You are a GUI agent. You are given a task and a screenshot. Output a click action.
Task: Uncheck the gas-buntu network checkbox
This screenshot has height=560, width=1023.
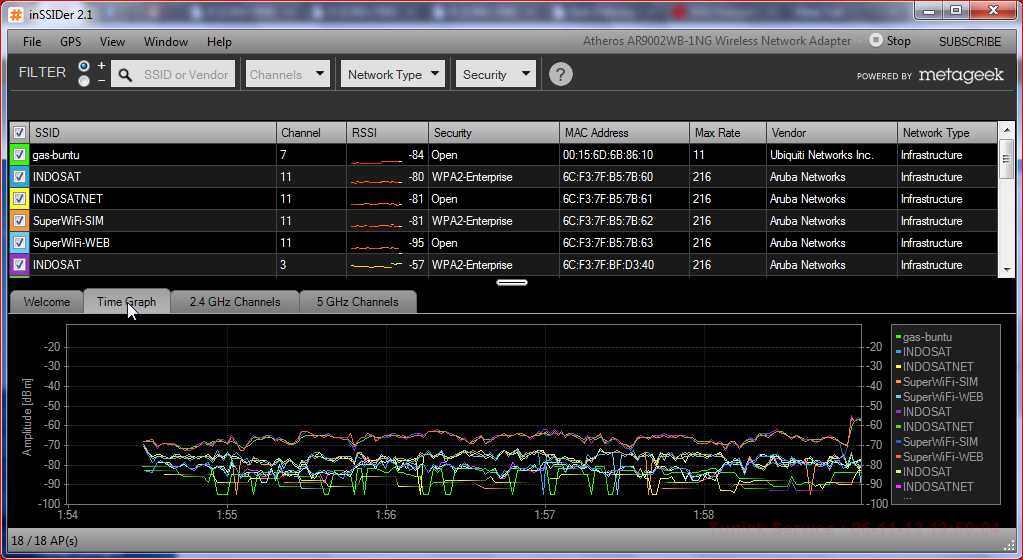[x=20, y=155]
